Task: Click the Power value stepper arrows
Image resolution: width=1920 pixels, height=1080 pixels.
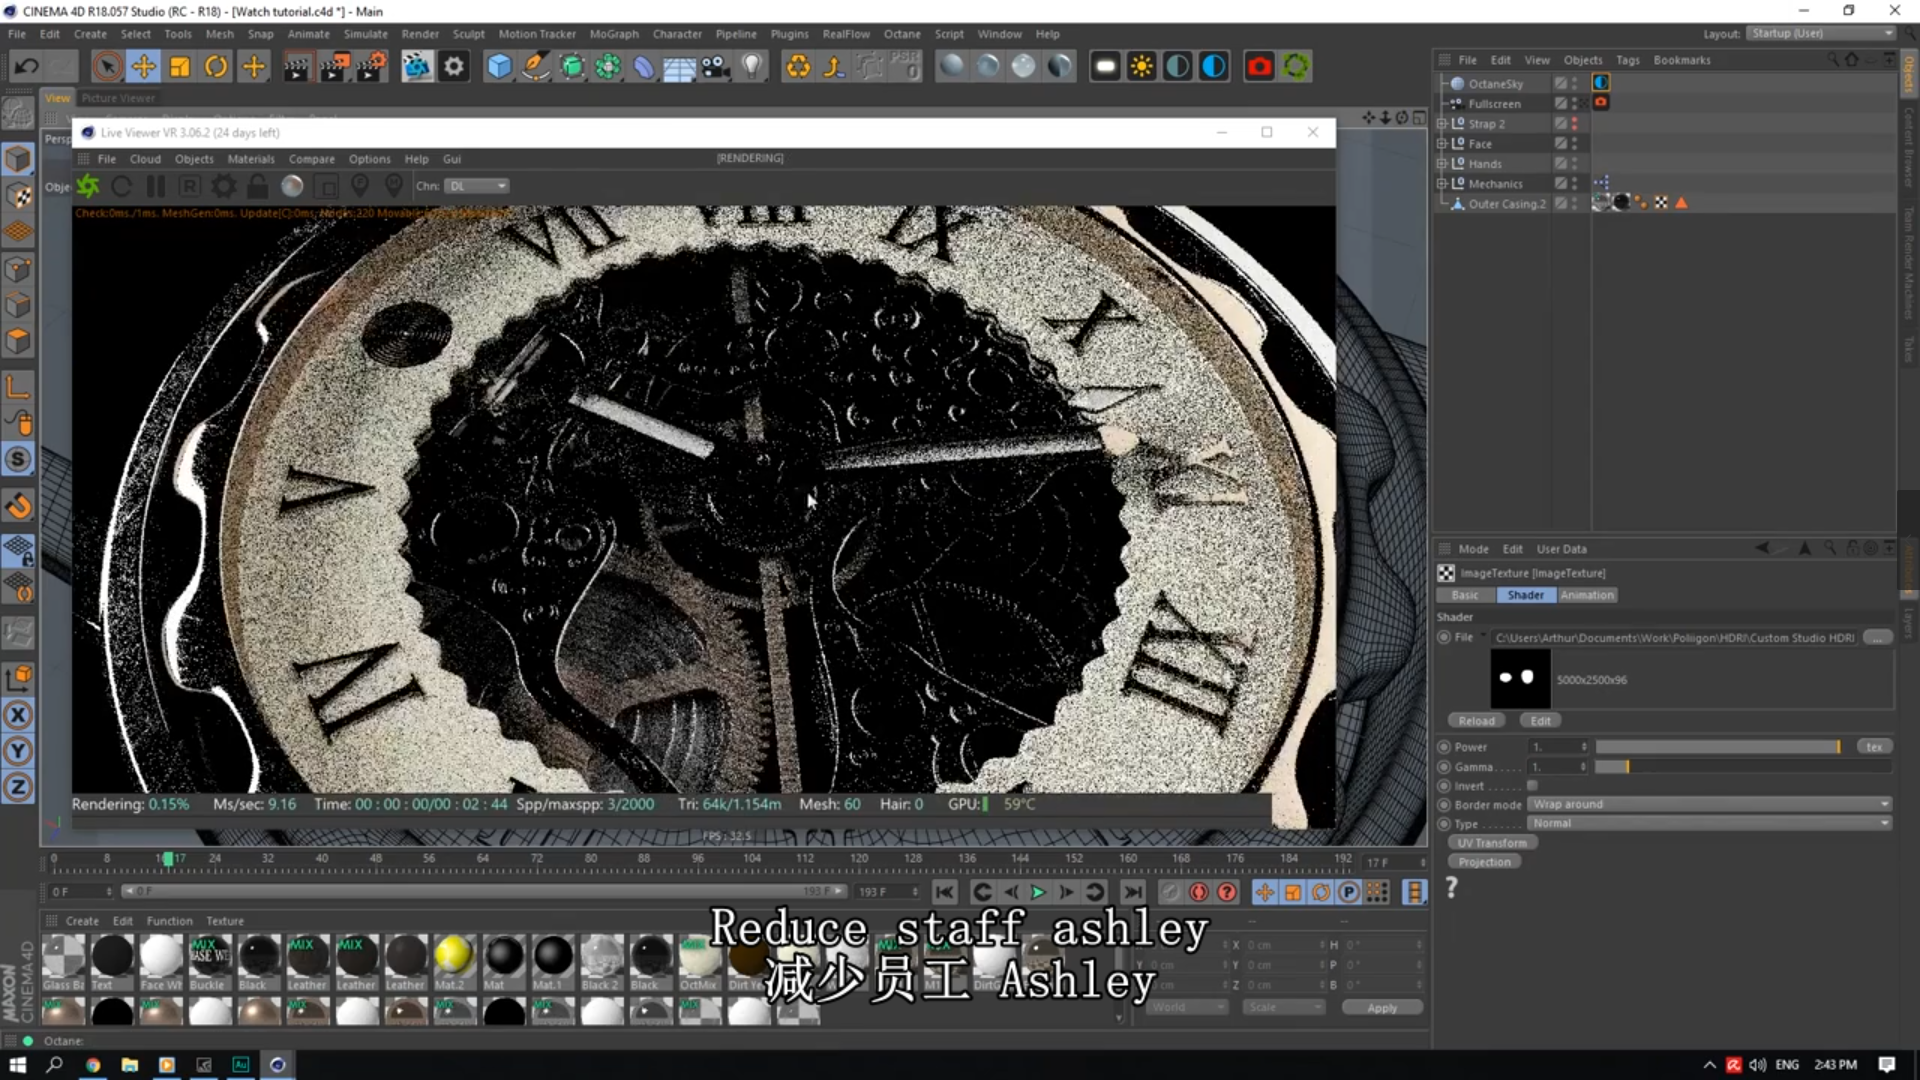Action: click(1583, 747)
